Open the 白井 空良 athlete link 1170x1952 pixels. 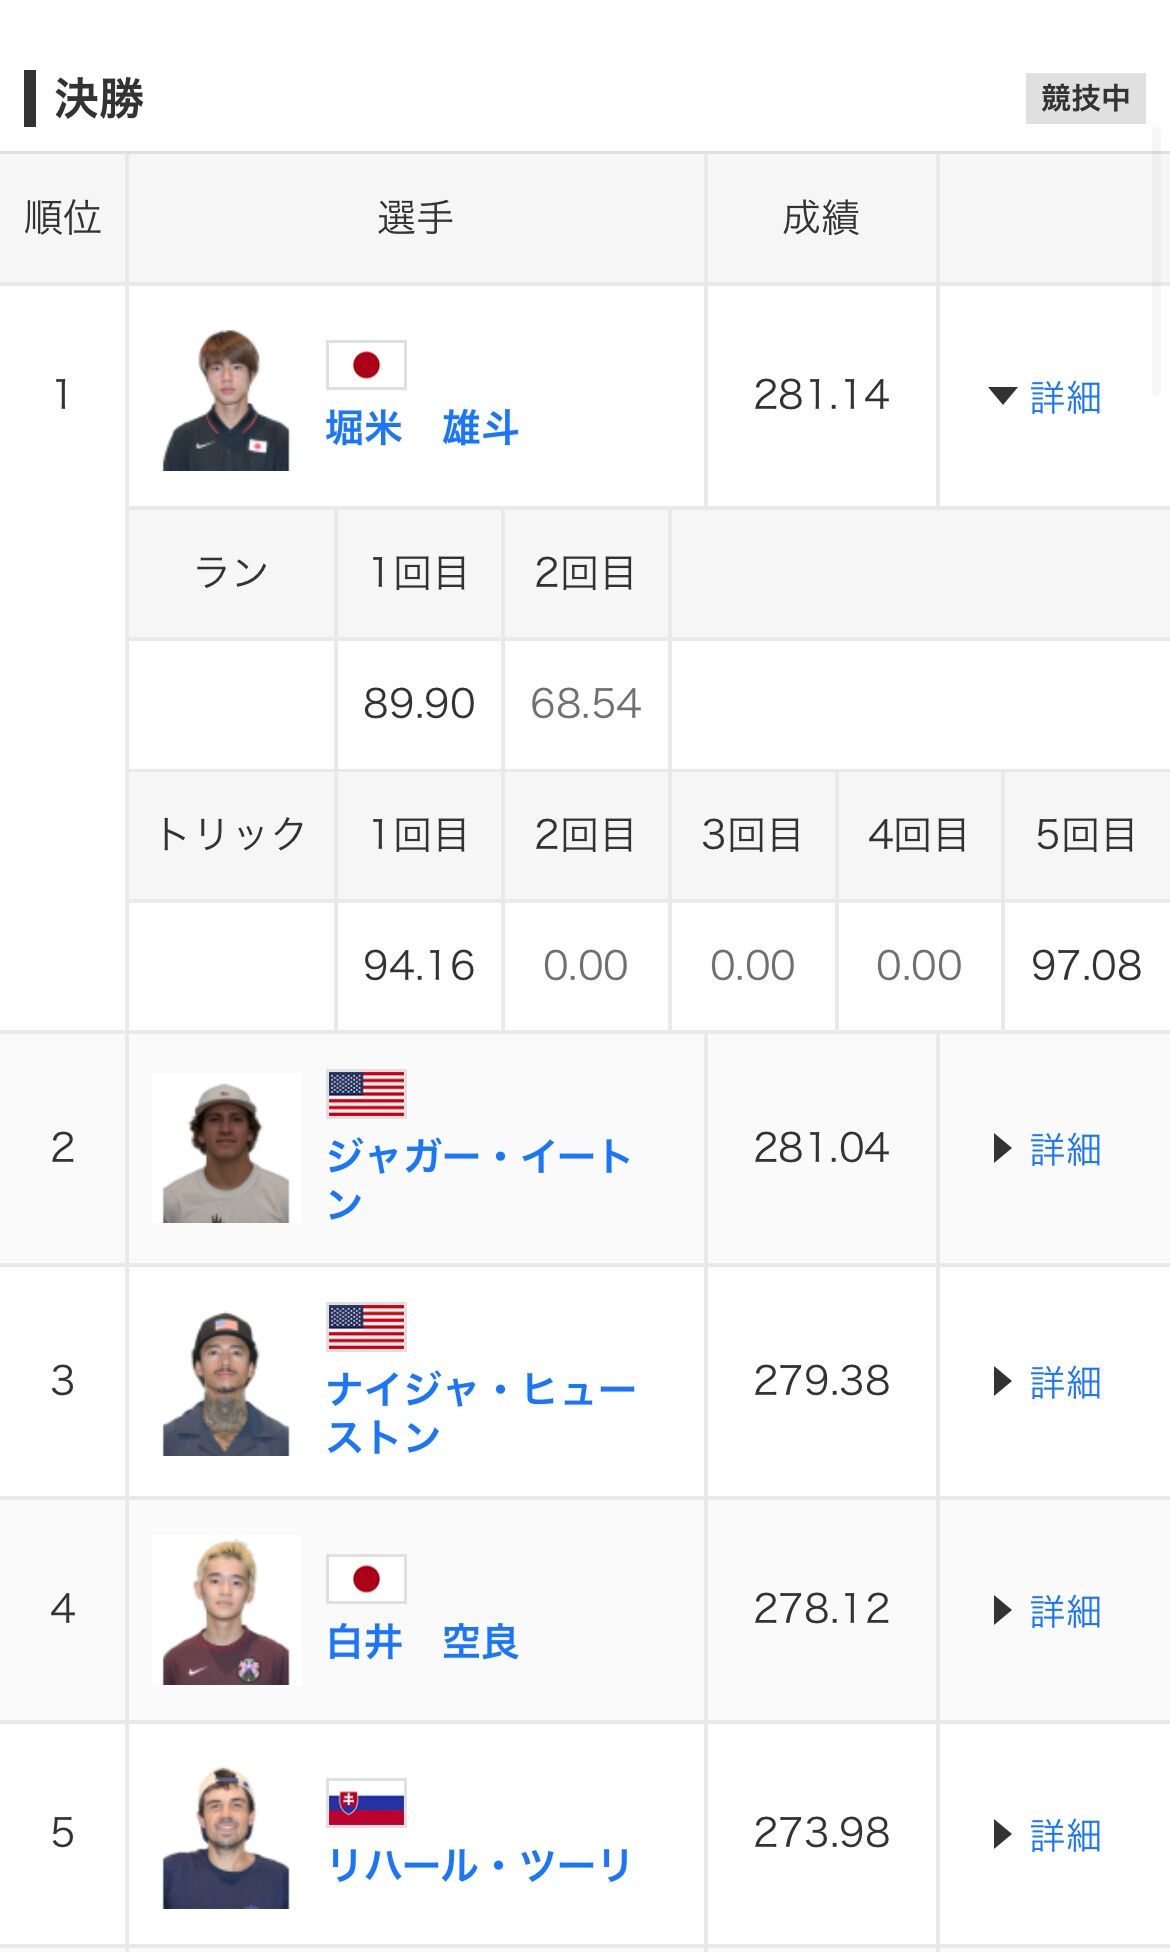click(422, 1641)
